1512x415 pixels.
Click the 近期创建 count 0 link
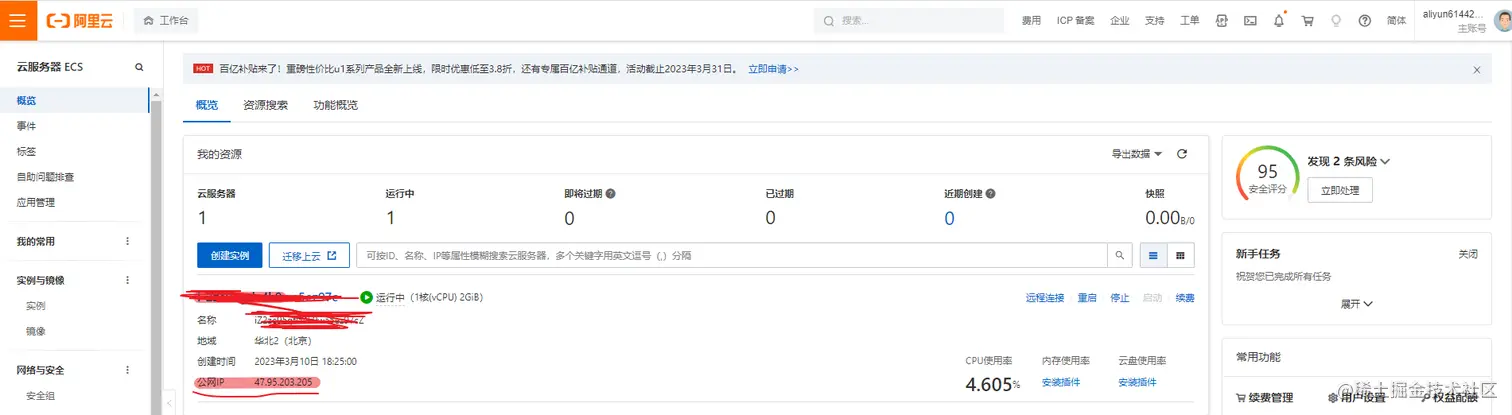coord(949,217)
